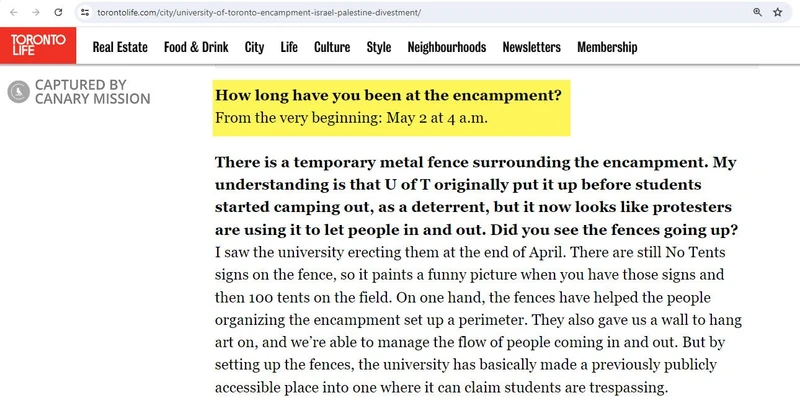Click the browser forward arrow
The width and height of the screenshot is (800, 419).
click(x=36, y=12)
